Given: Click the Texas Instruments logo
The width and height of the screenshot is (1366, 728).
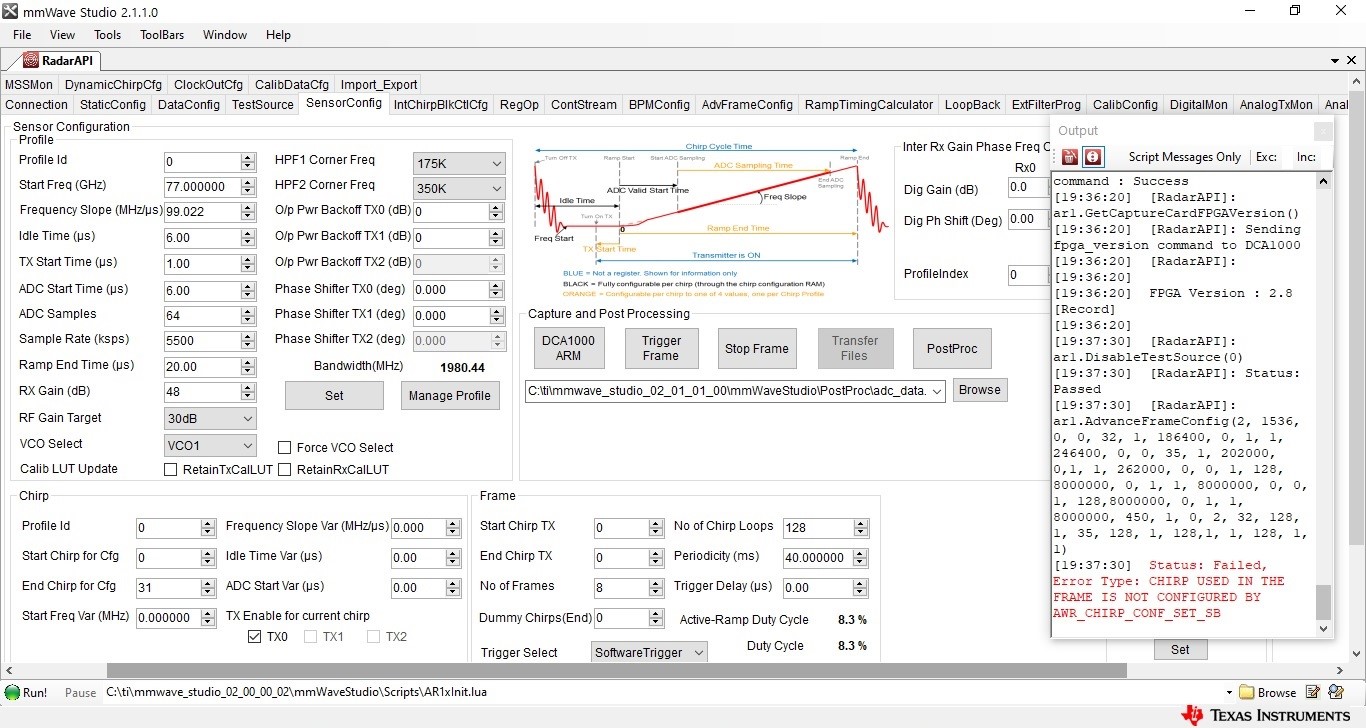Looking at the screenshot, I should tap(1265, 715).
